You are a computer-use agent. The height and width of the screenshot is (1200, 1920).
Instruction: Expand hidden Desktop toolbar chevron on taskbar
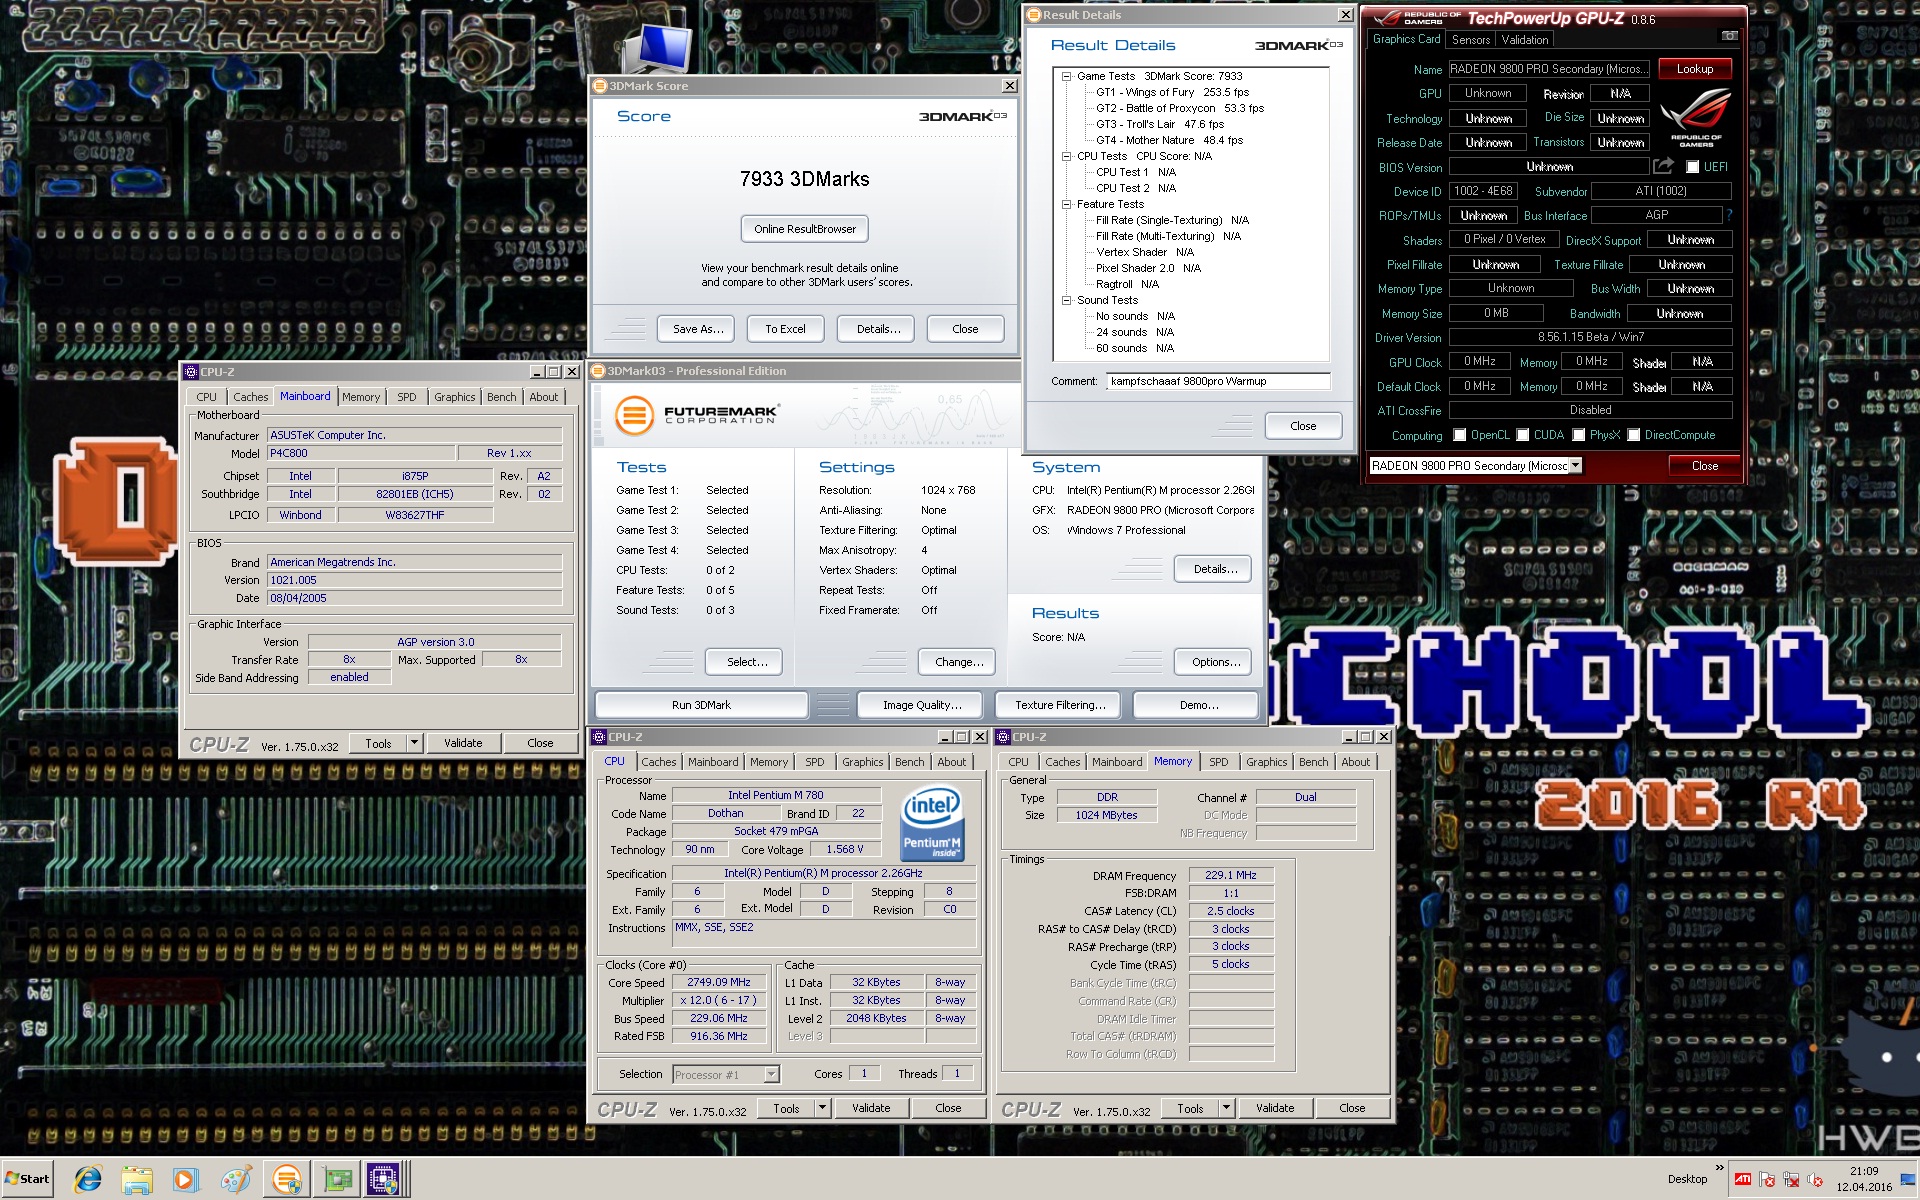(1719, 1167)
